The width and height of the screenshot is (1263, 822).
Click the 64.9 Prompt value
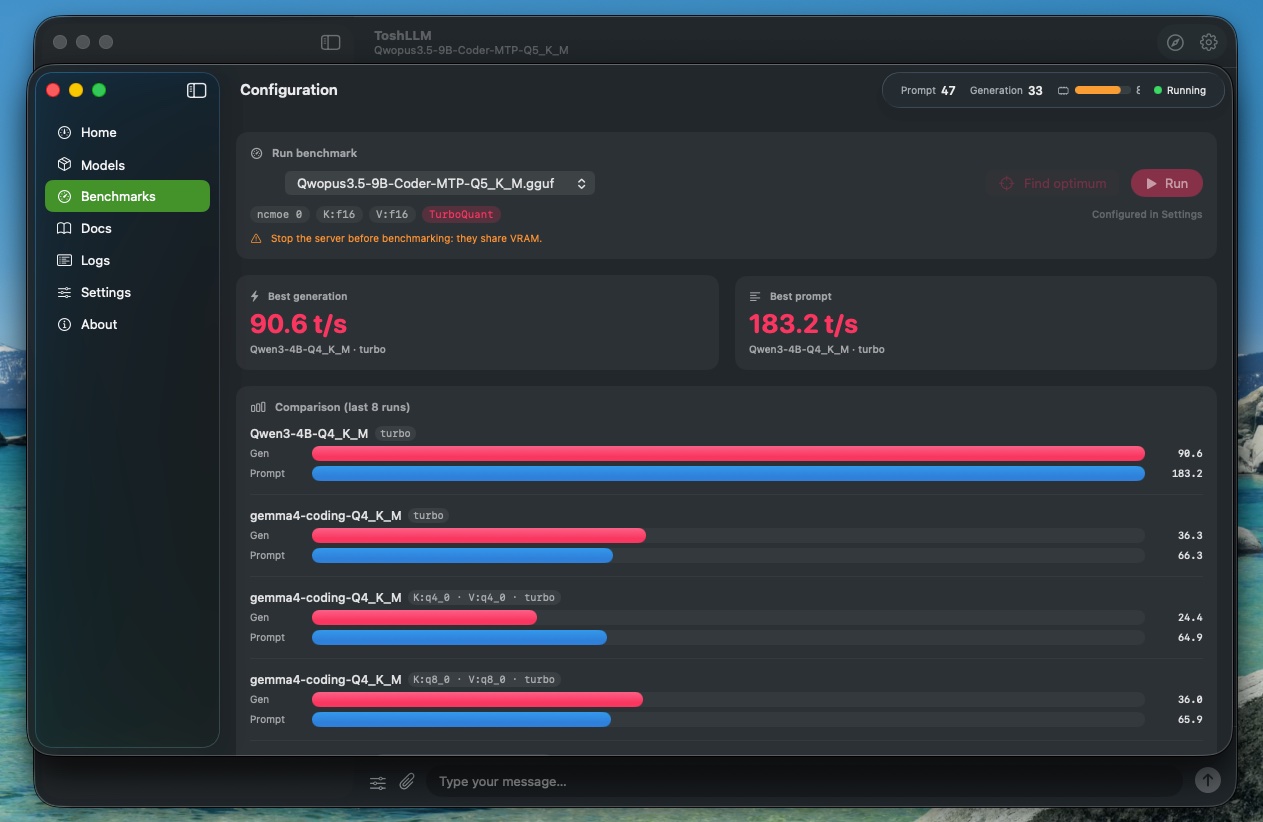[x=1190, y=638]
